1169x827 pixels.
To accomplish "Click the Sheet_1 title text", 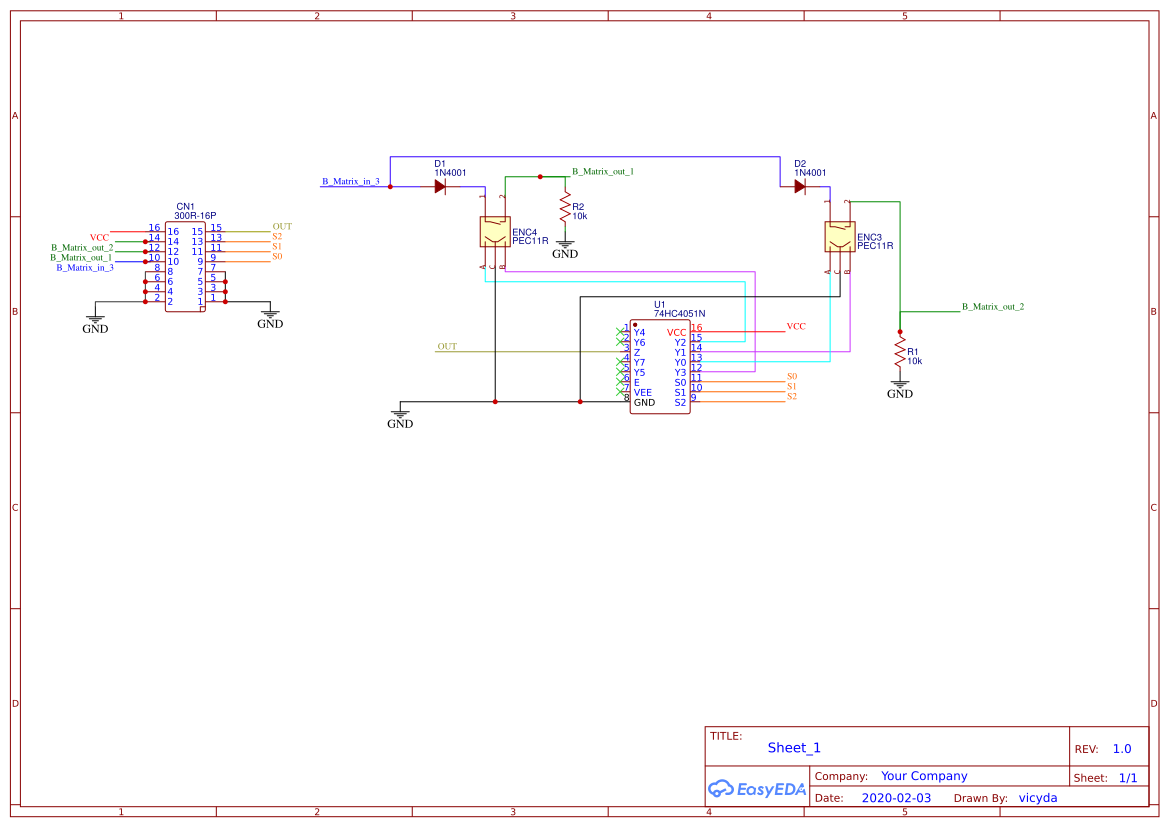I will pyautogui.click(x=793, y=748).
